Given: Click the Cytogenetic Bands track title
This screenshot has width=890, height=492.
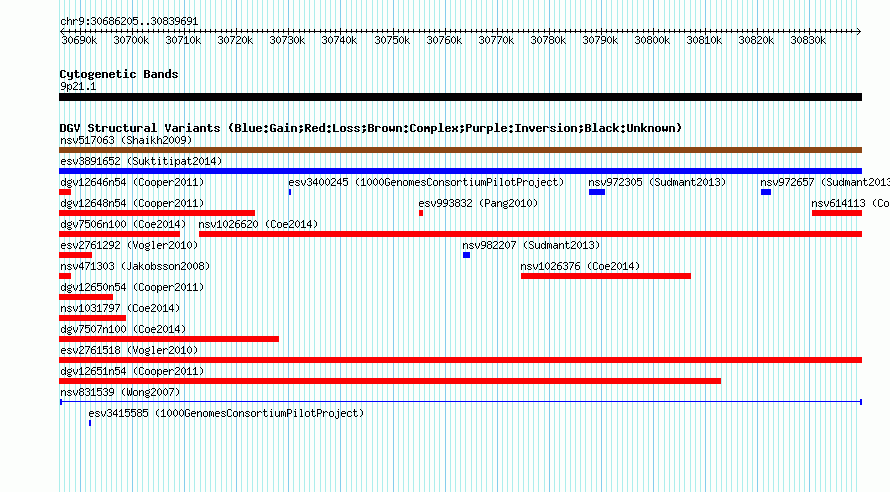Looking at the screenshot, I should [x=119, y=74].
